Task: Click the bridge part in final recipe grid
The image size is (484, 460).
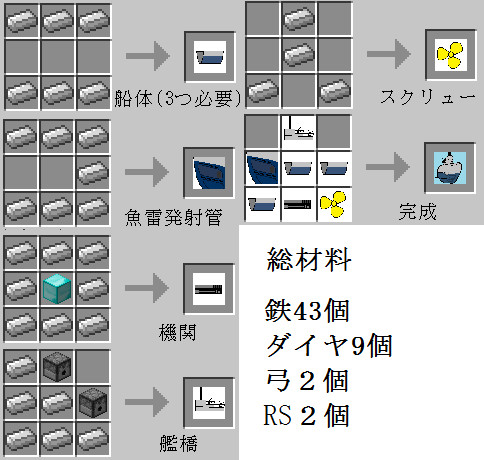Action: [298, 132]
